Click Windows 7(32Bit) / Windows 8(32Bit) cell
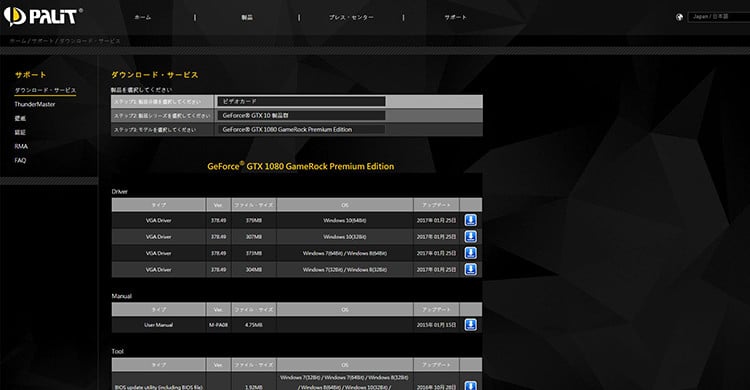This screenshot has width=750, height=390. [345, 269]
